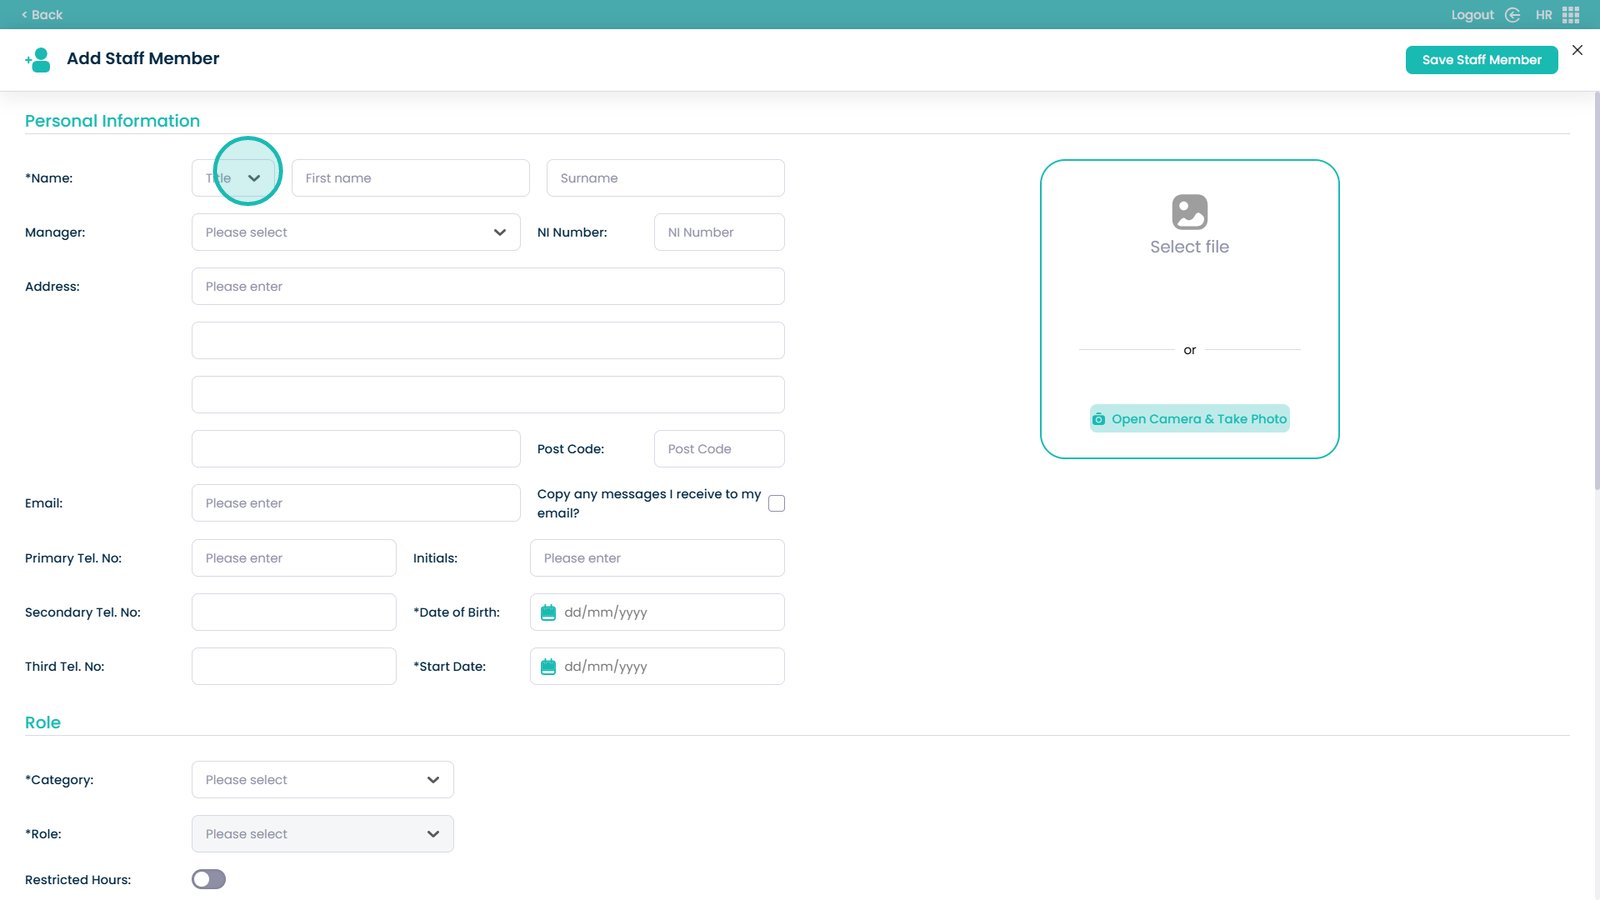Screen dimensions: 1600x900
Task: Open the Category dropdown
Action: point(322,780)
